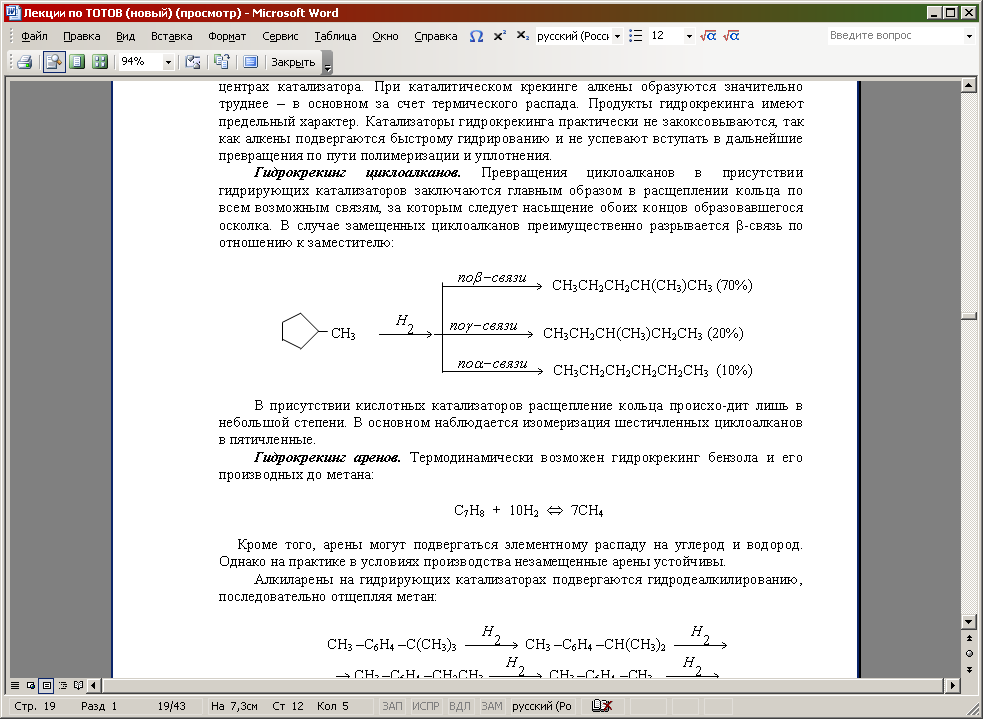The width and height of the screenshot is (983, 719).
Task: Click the CH3CH2CH2CH2CH2CH3 (10%) product
Action: pyautogui.click(x=653, y=370)
